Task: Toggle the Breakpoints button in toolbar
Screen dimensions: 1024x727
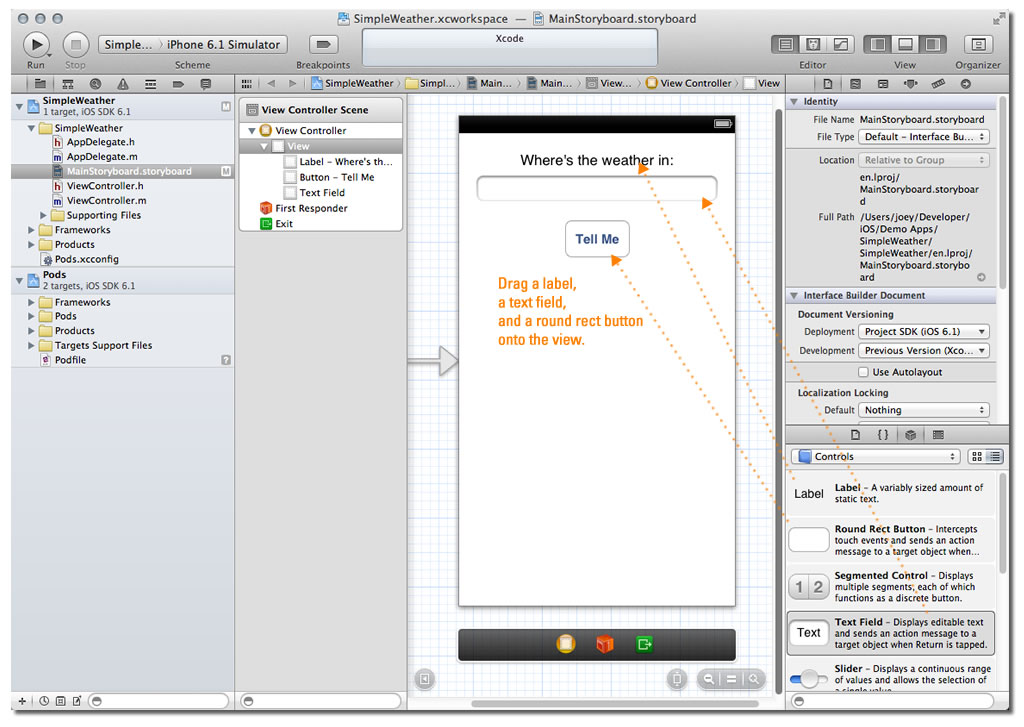Action: click(x=323, y=44)
